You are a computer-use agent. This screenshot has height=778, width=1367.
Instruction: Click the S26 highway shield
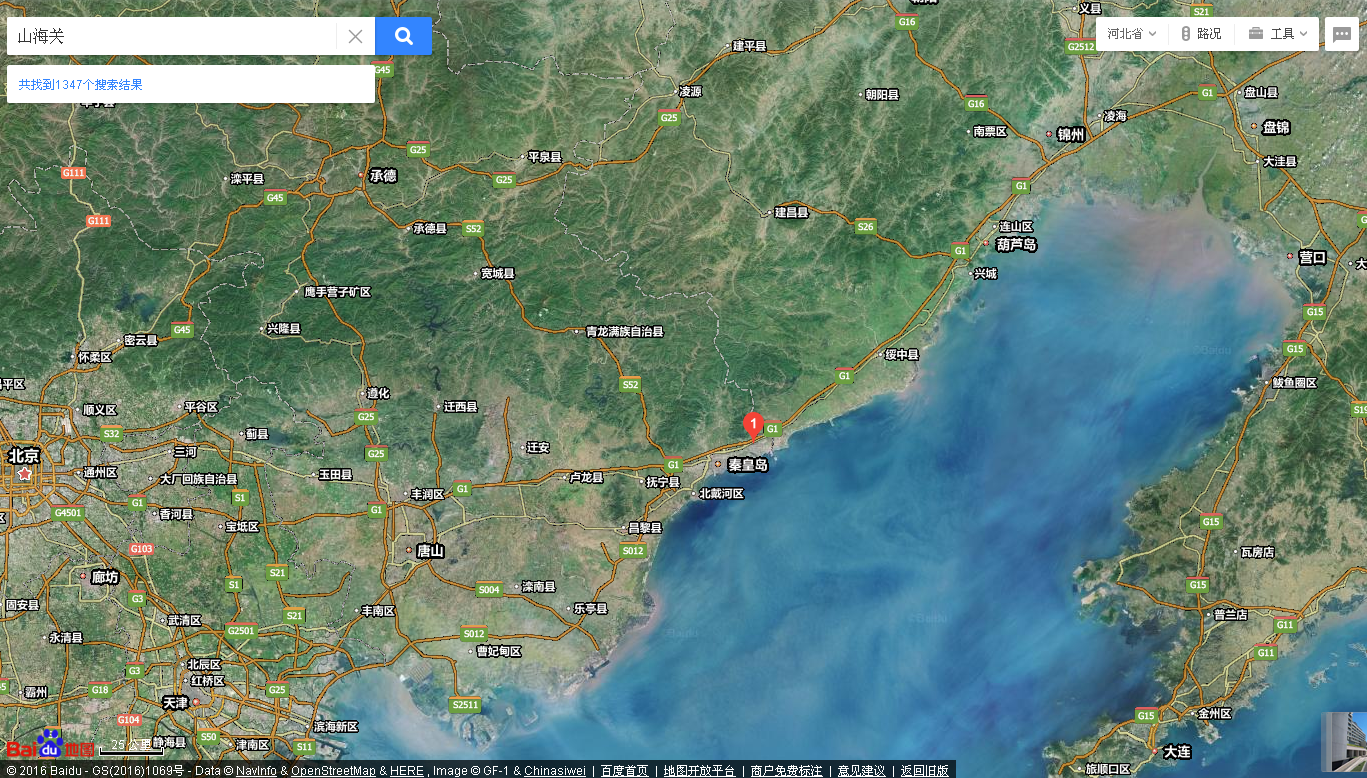[866, 227]
